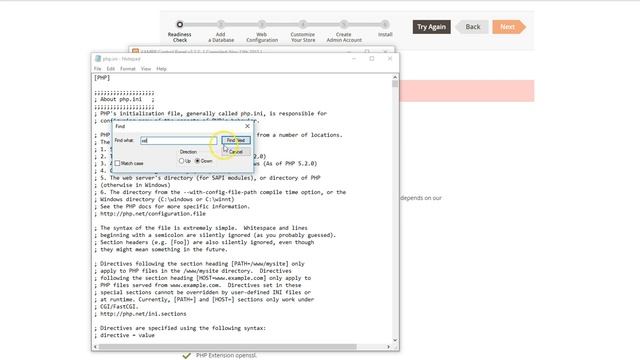This screenshot has width=640, height=360.
Task: Select the Create Admin Account step
Action: pos(344,24)
